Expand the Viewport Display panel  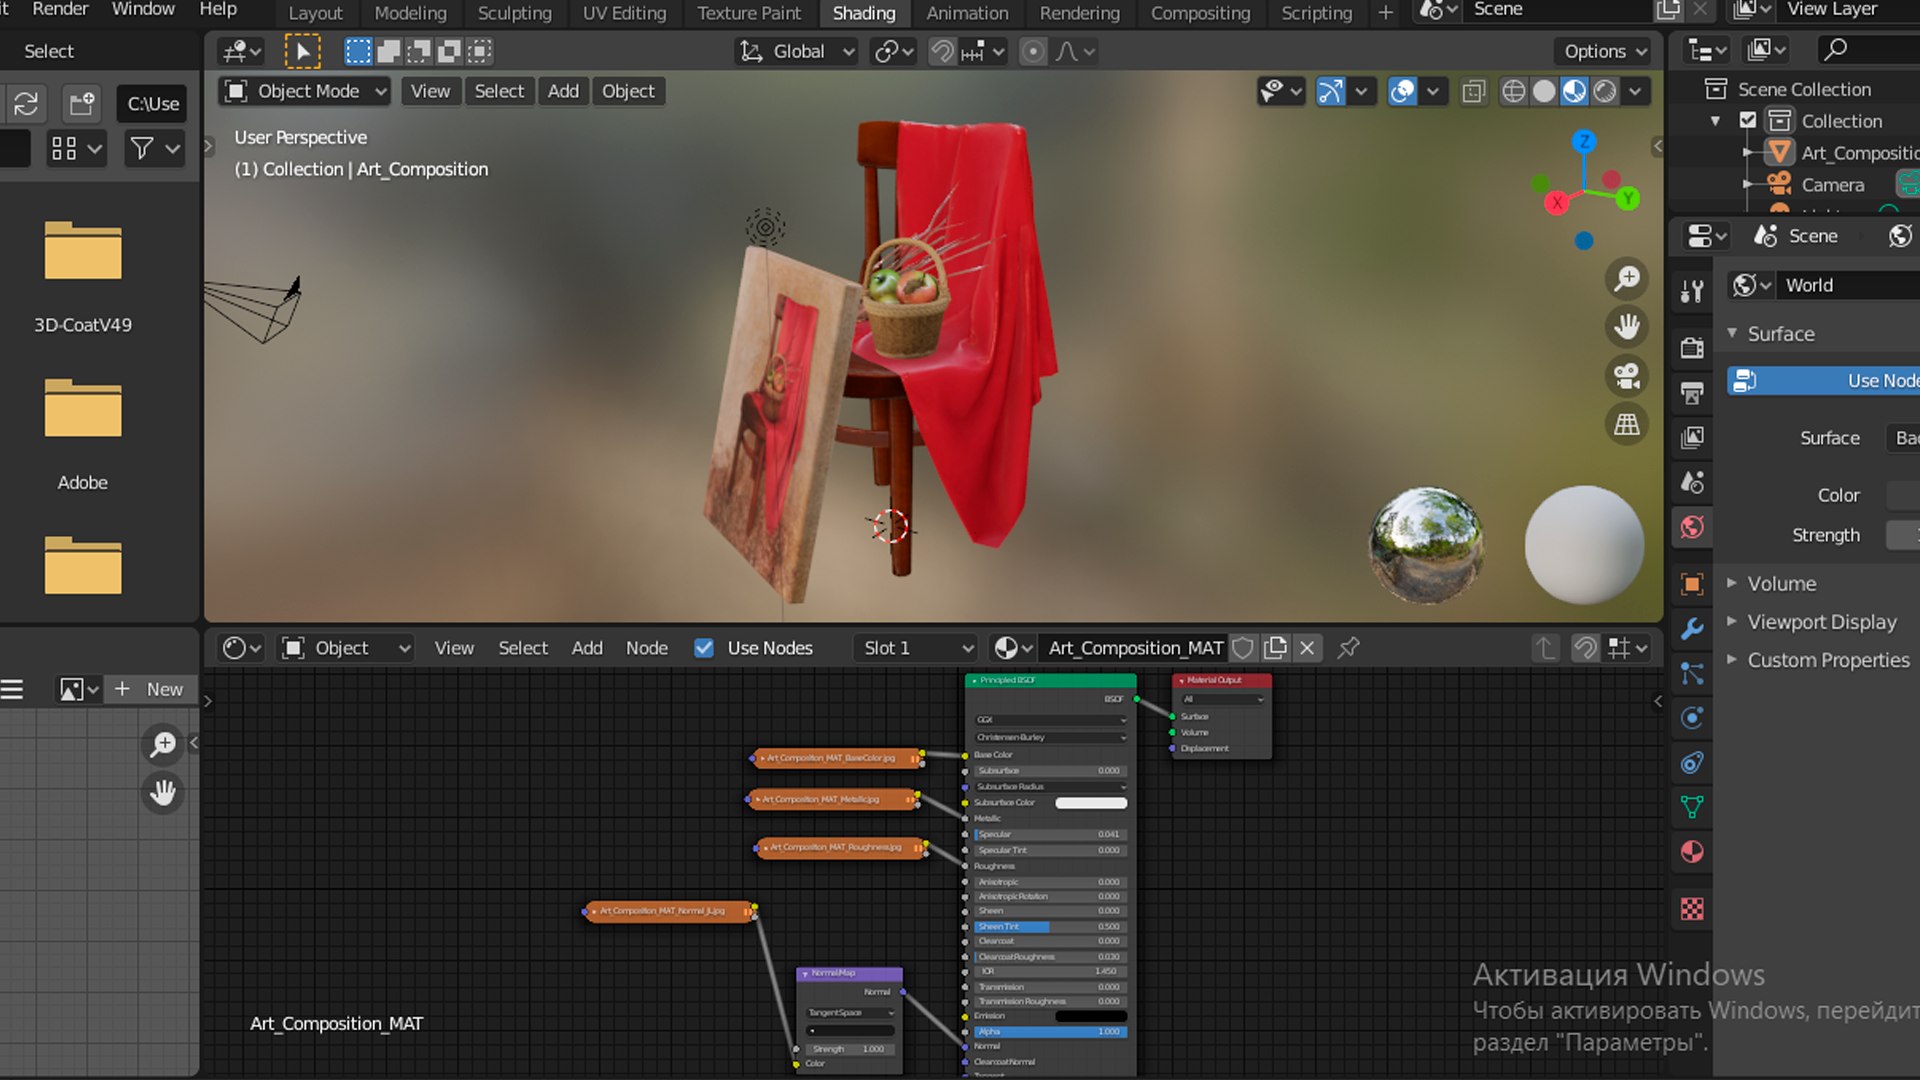pos(1821,621)
